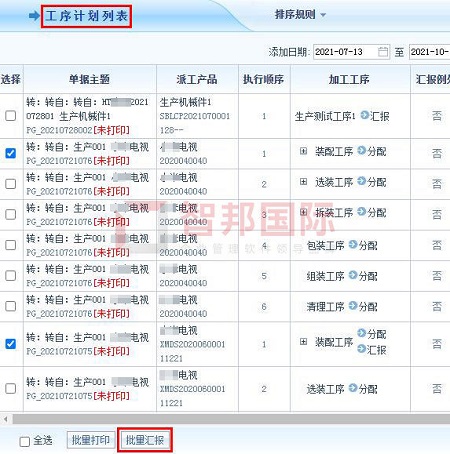
Task: Click the 分配 arrow icon beside 清理工序
Action: [x=353, y=306]
